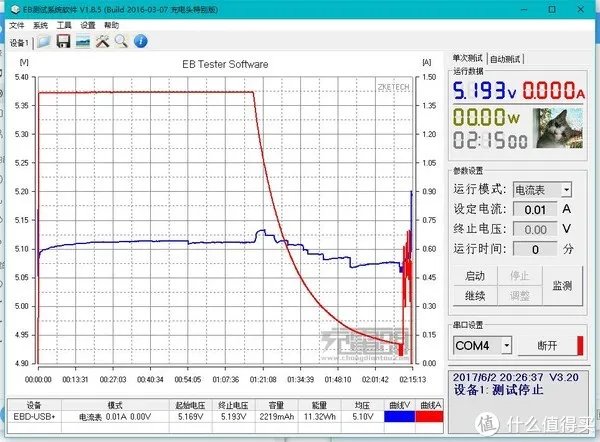
Task: Click the 监测 button
Action: 562,285
